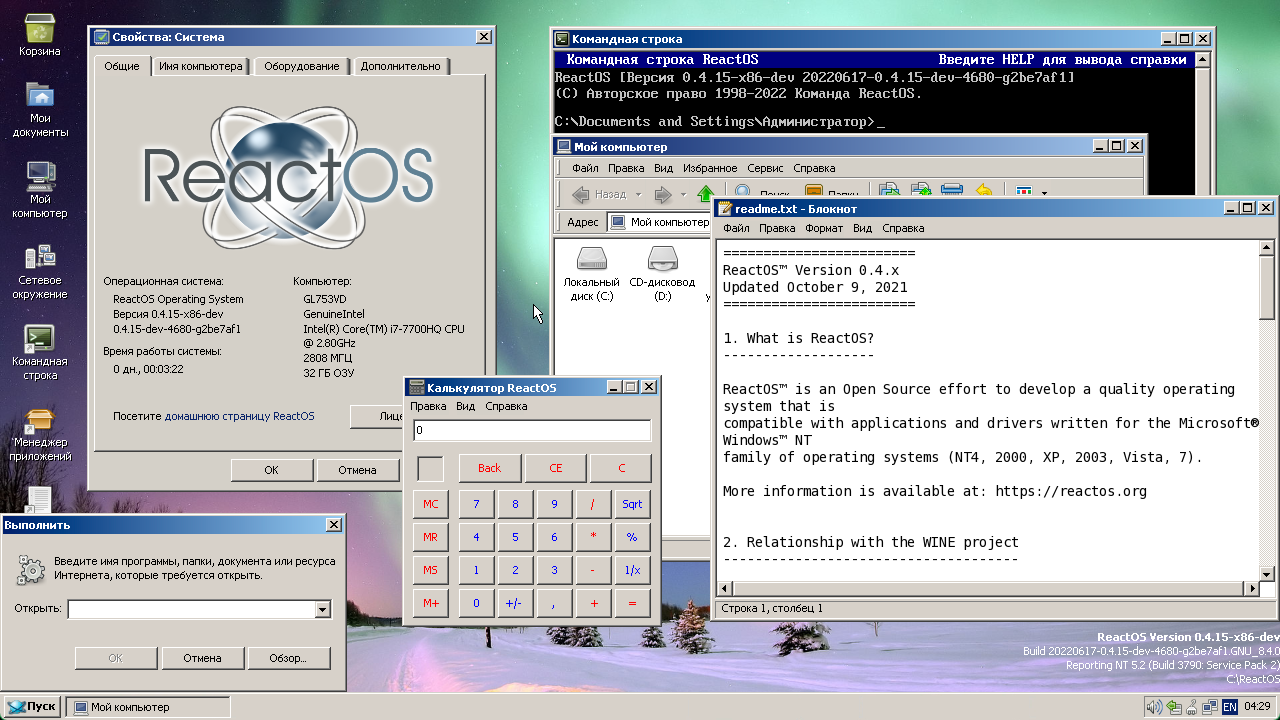The height and width of the screenshot is (720, 1280).
Task: Click the notepad icon in readme.txt title bar
Action: pyautogui.click(x=725, y=208)
